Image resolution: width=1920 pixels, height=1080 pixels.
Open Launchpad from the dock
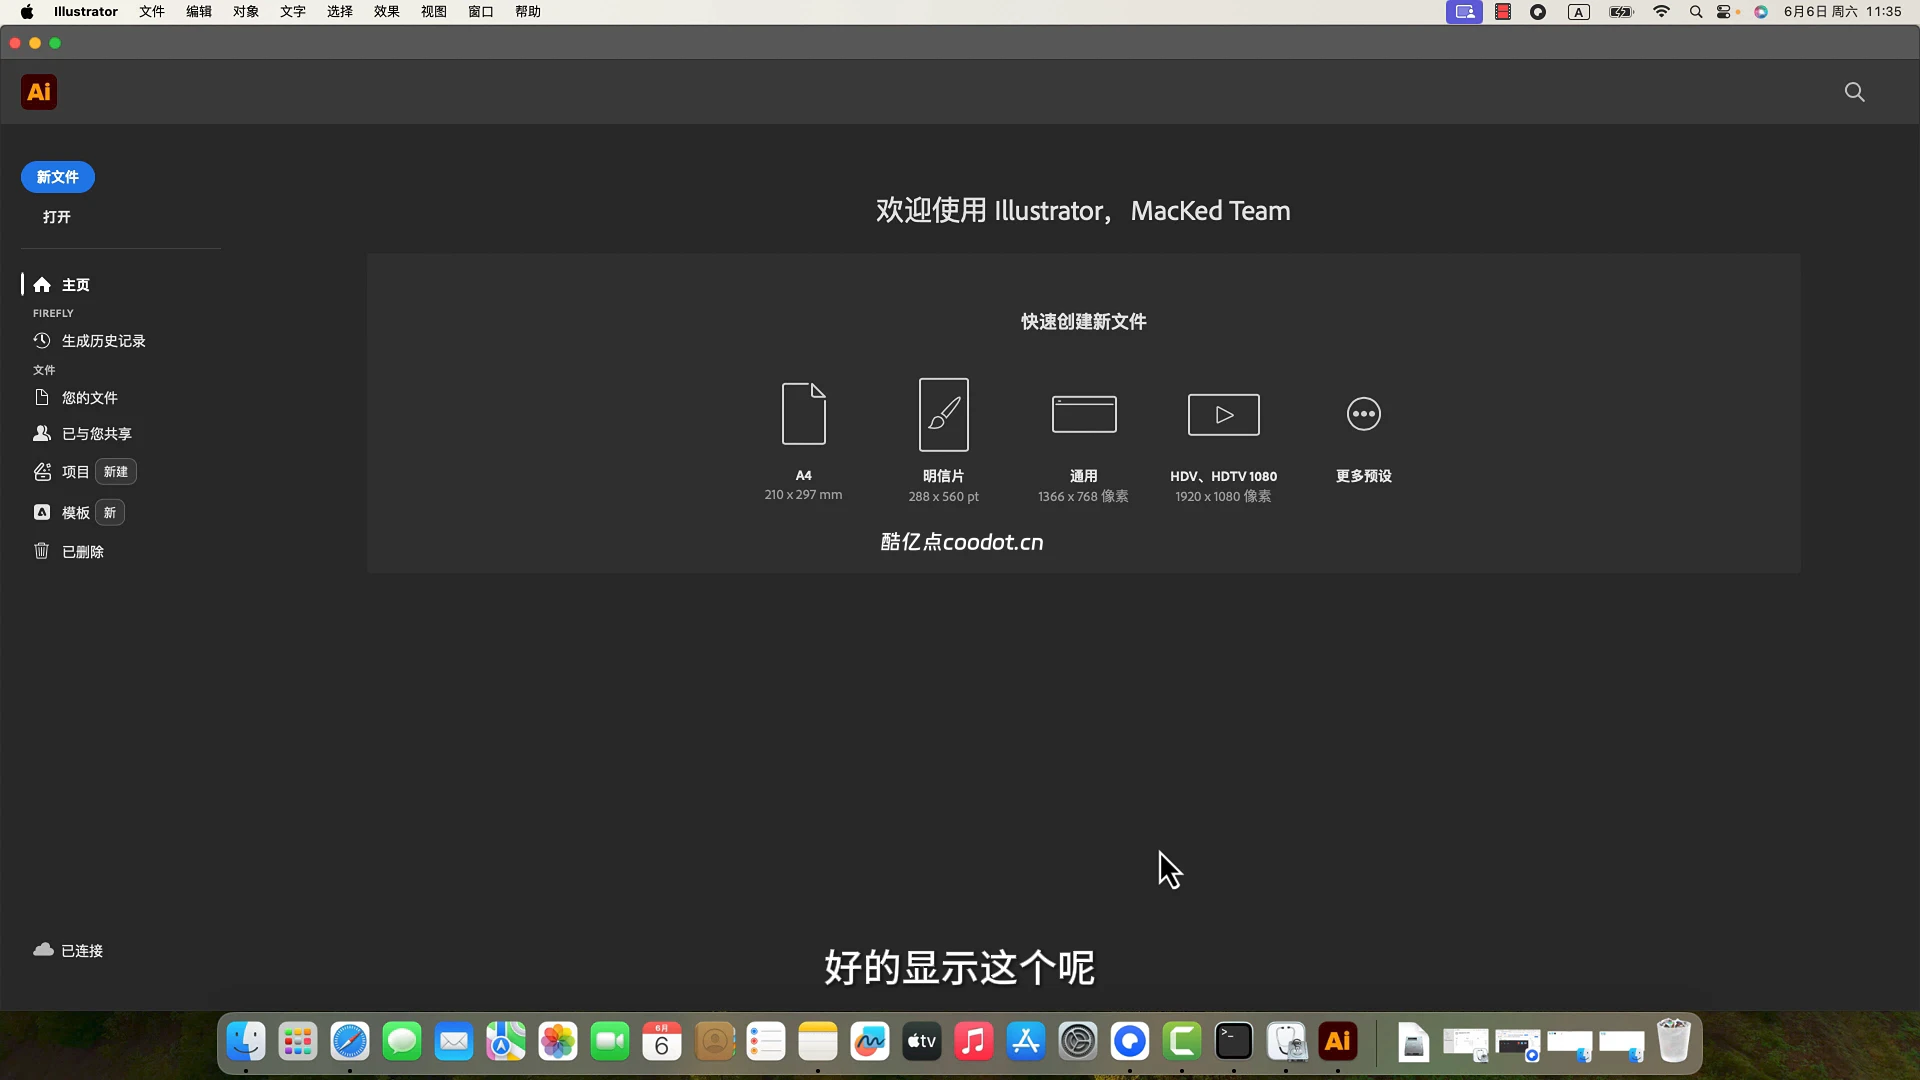pos(298,1042)
